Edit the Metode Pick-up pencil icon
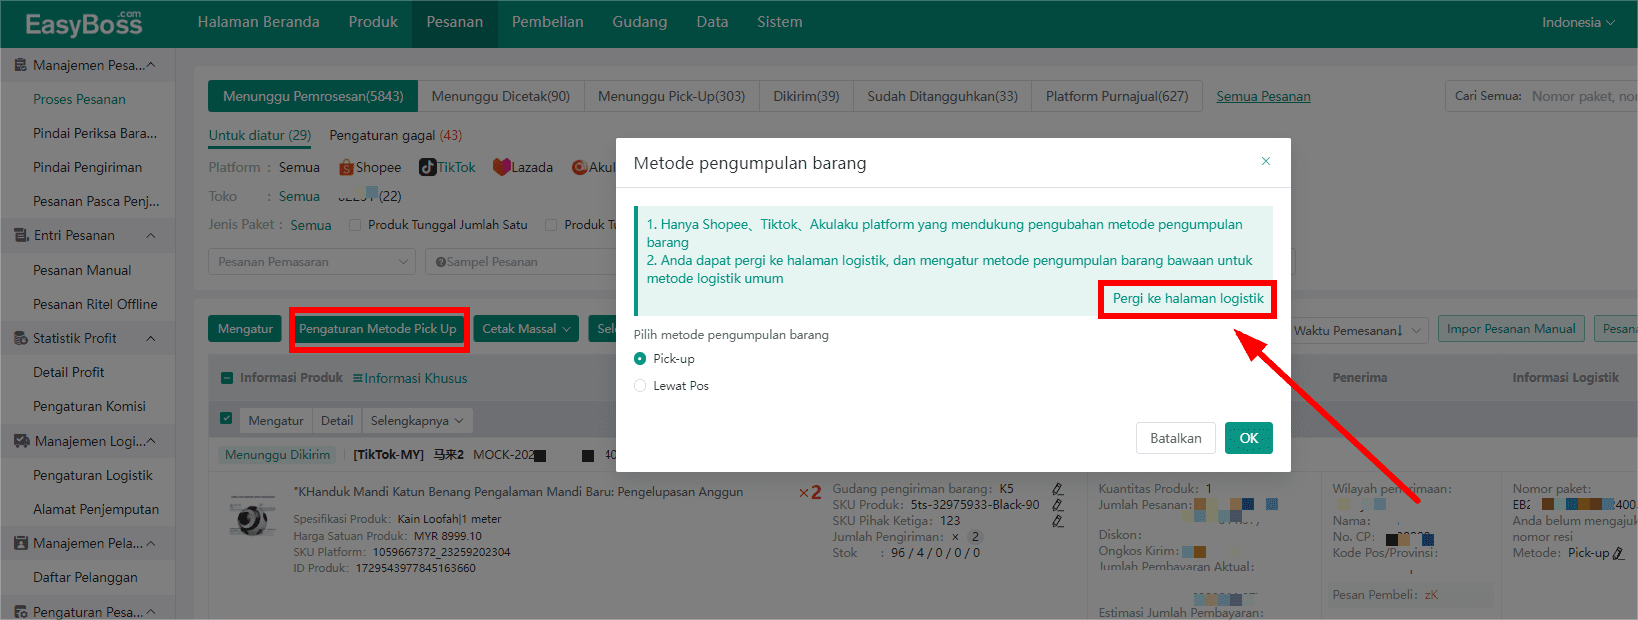 point(1618,553)
